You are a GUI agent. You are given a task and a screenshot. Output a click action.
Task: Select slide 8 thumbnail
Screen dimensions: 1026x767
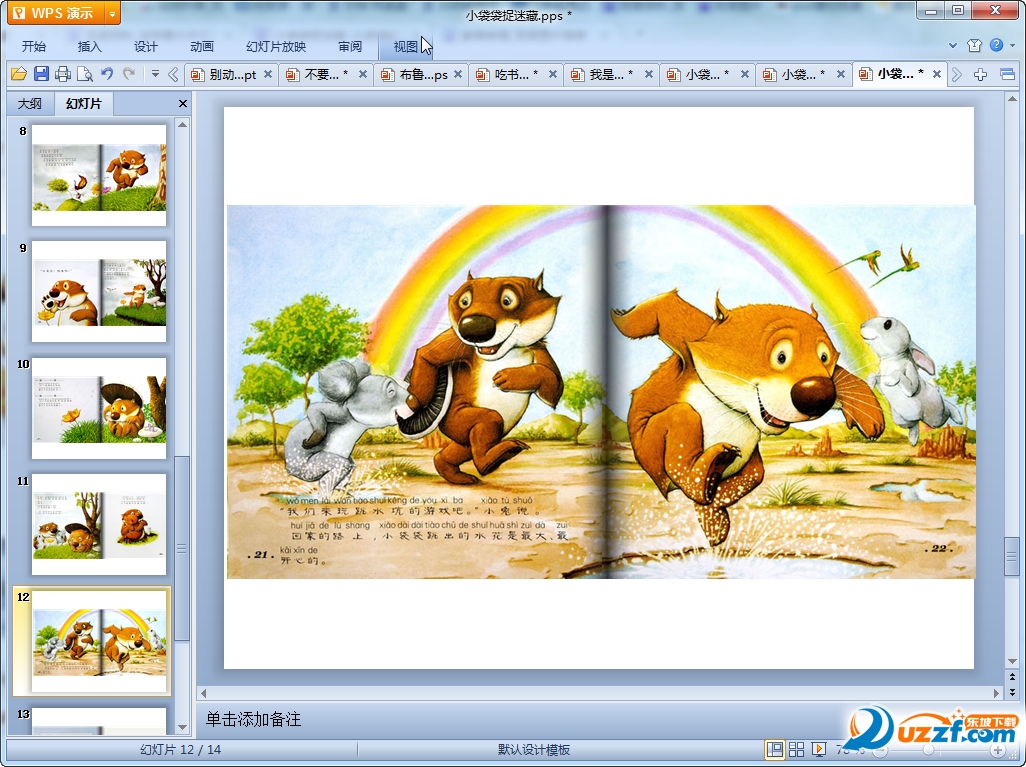tap(99, 175)
